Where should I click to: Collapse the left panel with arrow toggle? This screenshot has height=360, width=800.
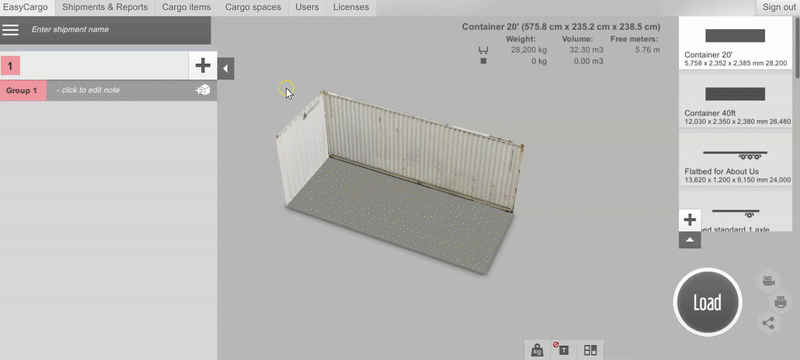click(x=226, y=68)
